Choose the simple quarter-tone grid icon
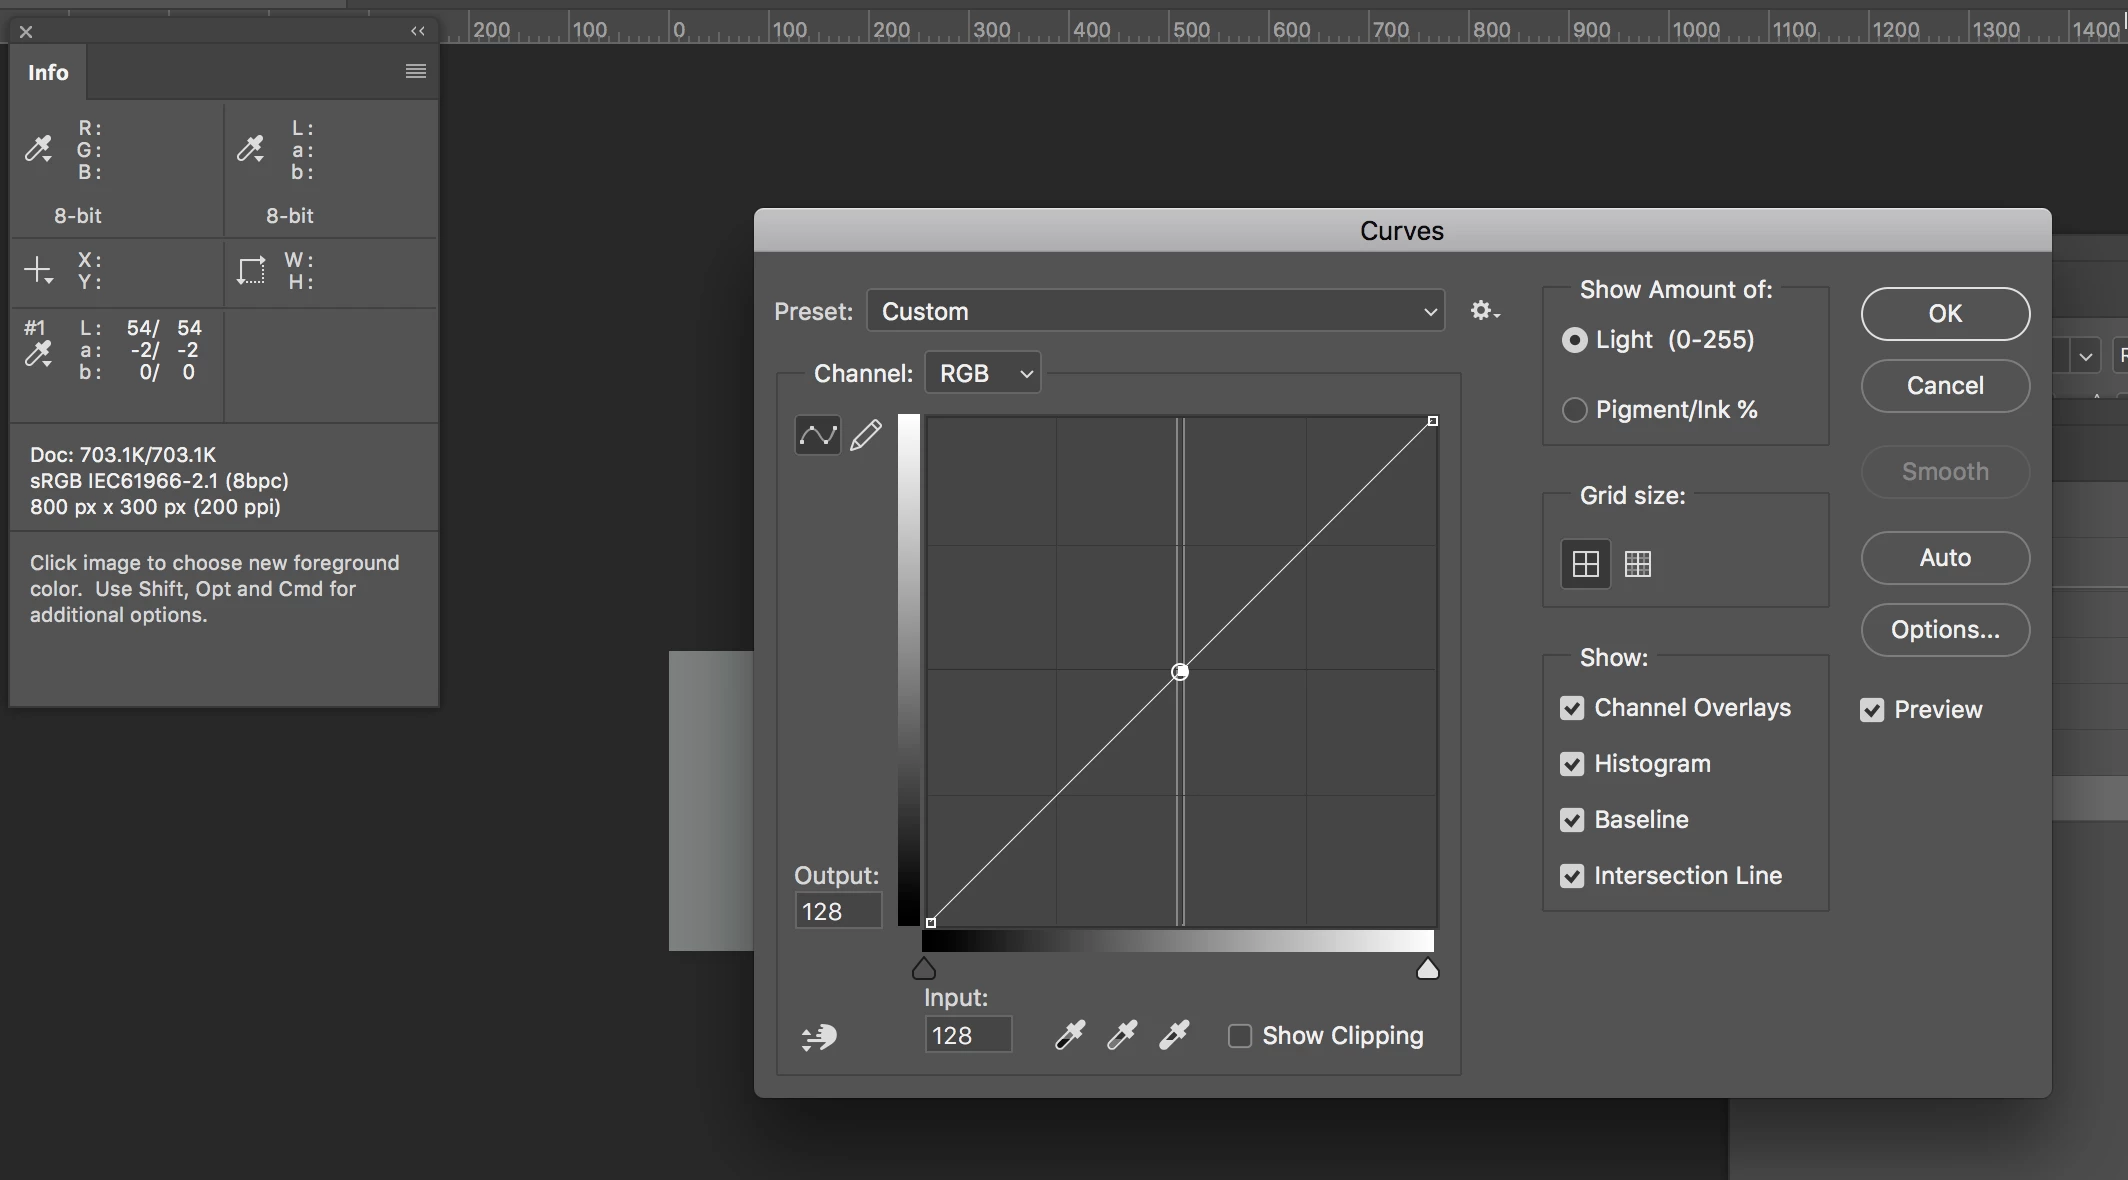 pos(1586,564)
